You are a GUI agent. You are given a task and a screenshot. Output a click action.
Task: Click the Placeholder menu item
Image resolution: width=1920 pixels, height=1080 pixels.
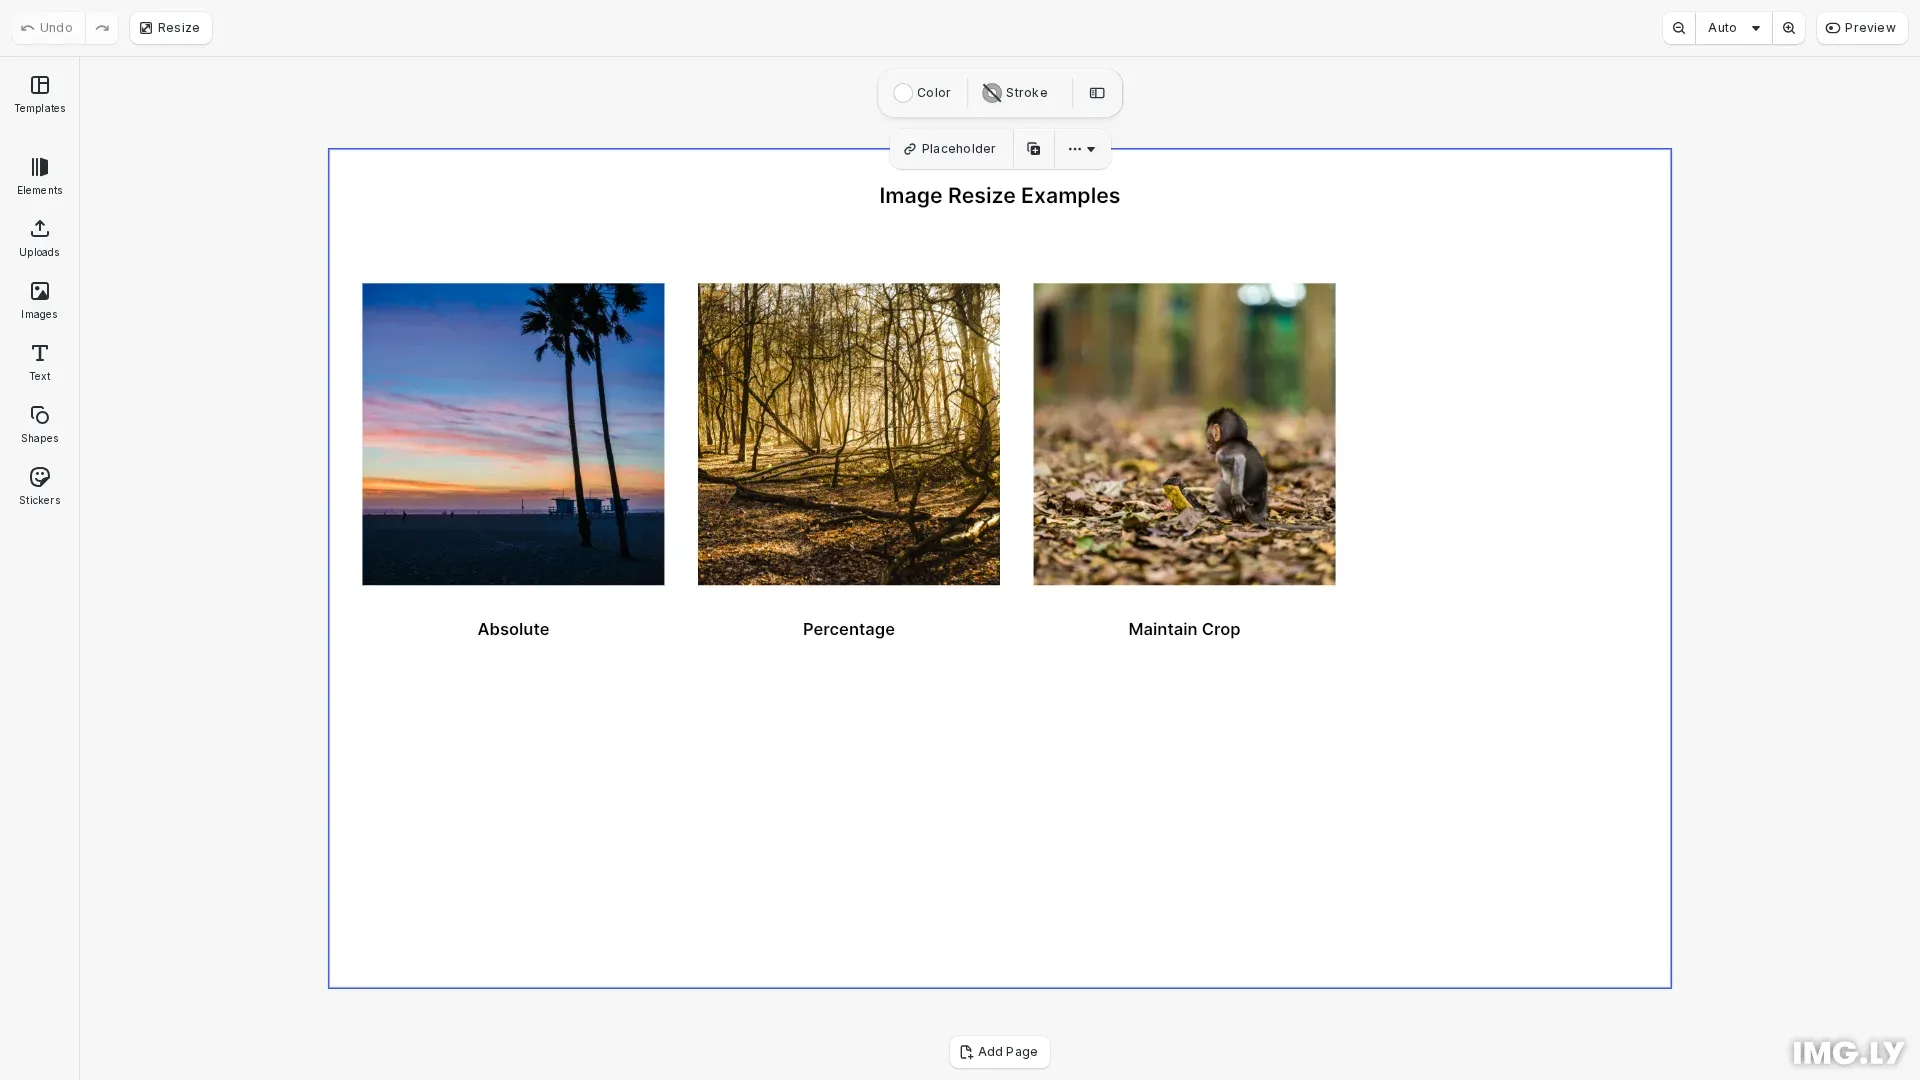pos(948,148)
